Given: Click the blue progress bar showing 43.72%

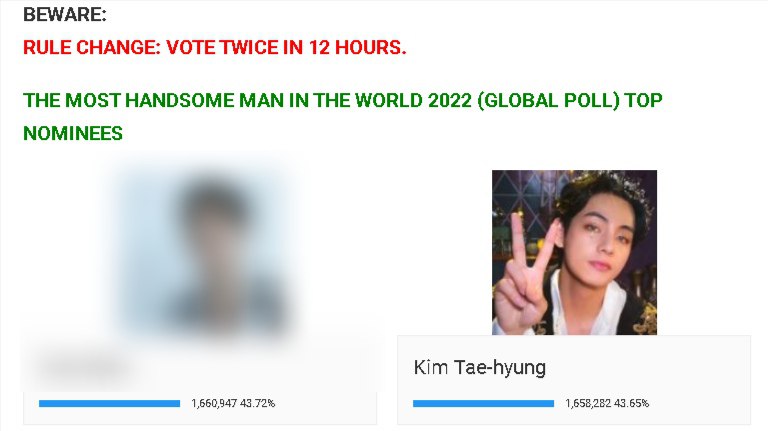Looking at the screenshot, I should (110, 403).
